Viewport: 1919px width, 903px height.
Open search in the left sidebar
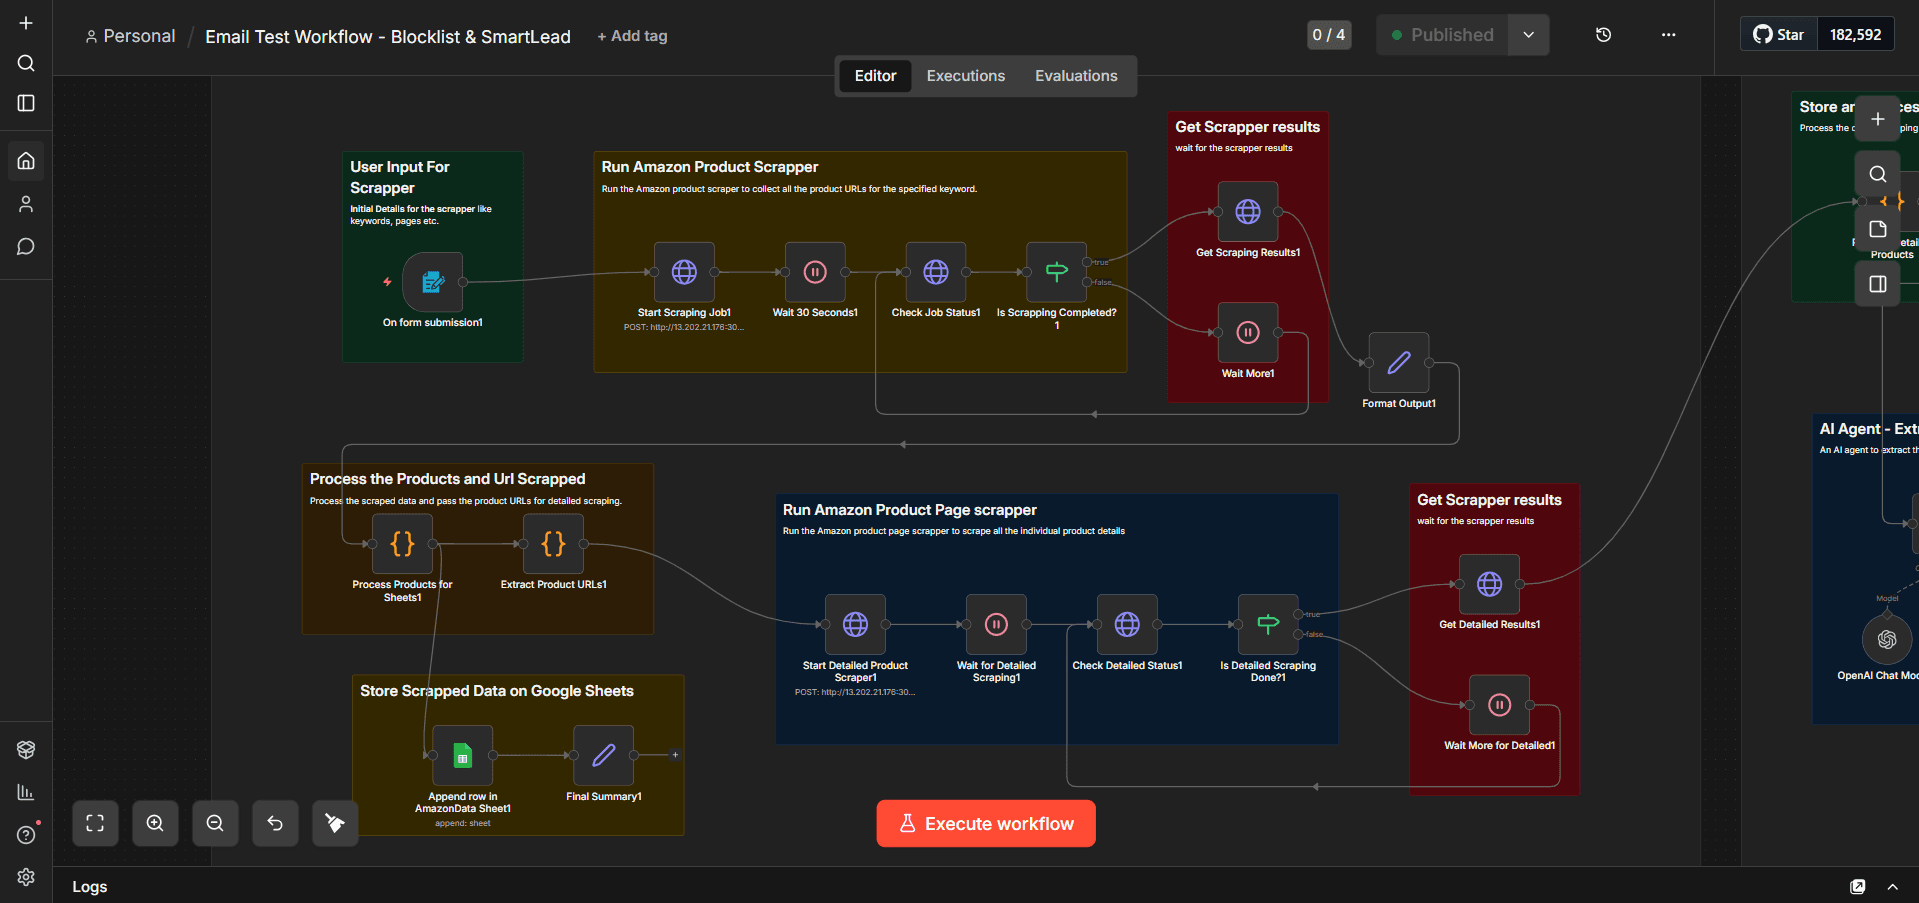coord(25,63)
